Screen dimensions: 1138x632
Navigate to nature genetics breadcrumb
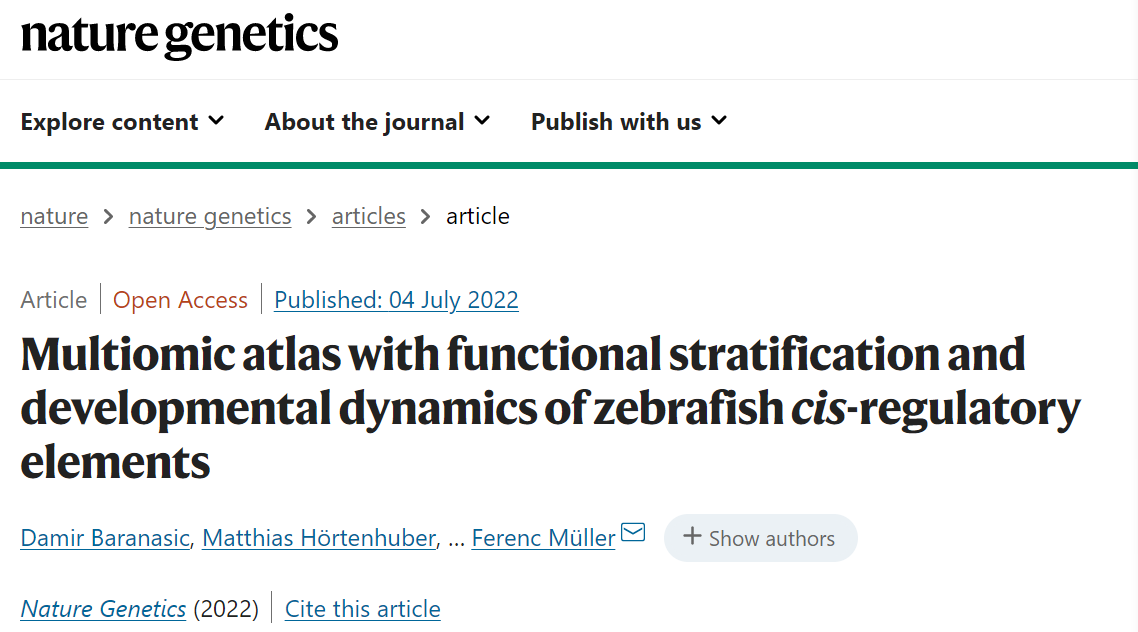coord(210,216)
